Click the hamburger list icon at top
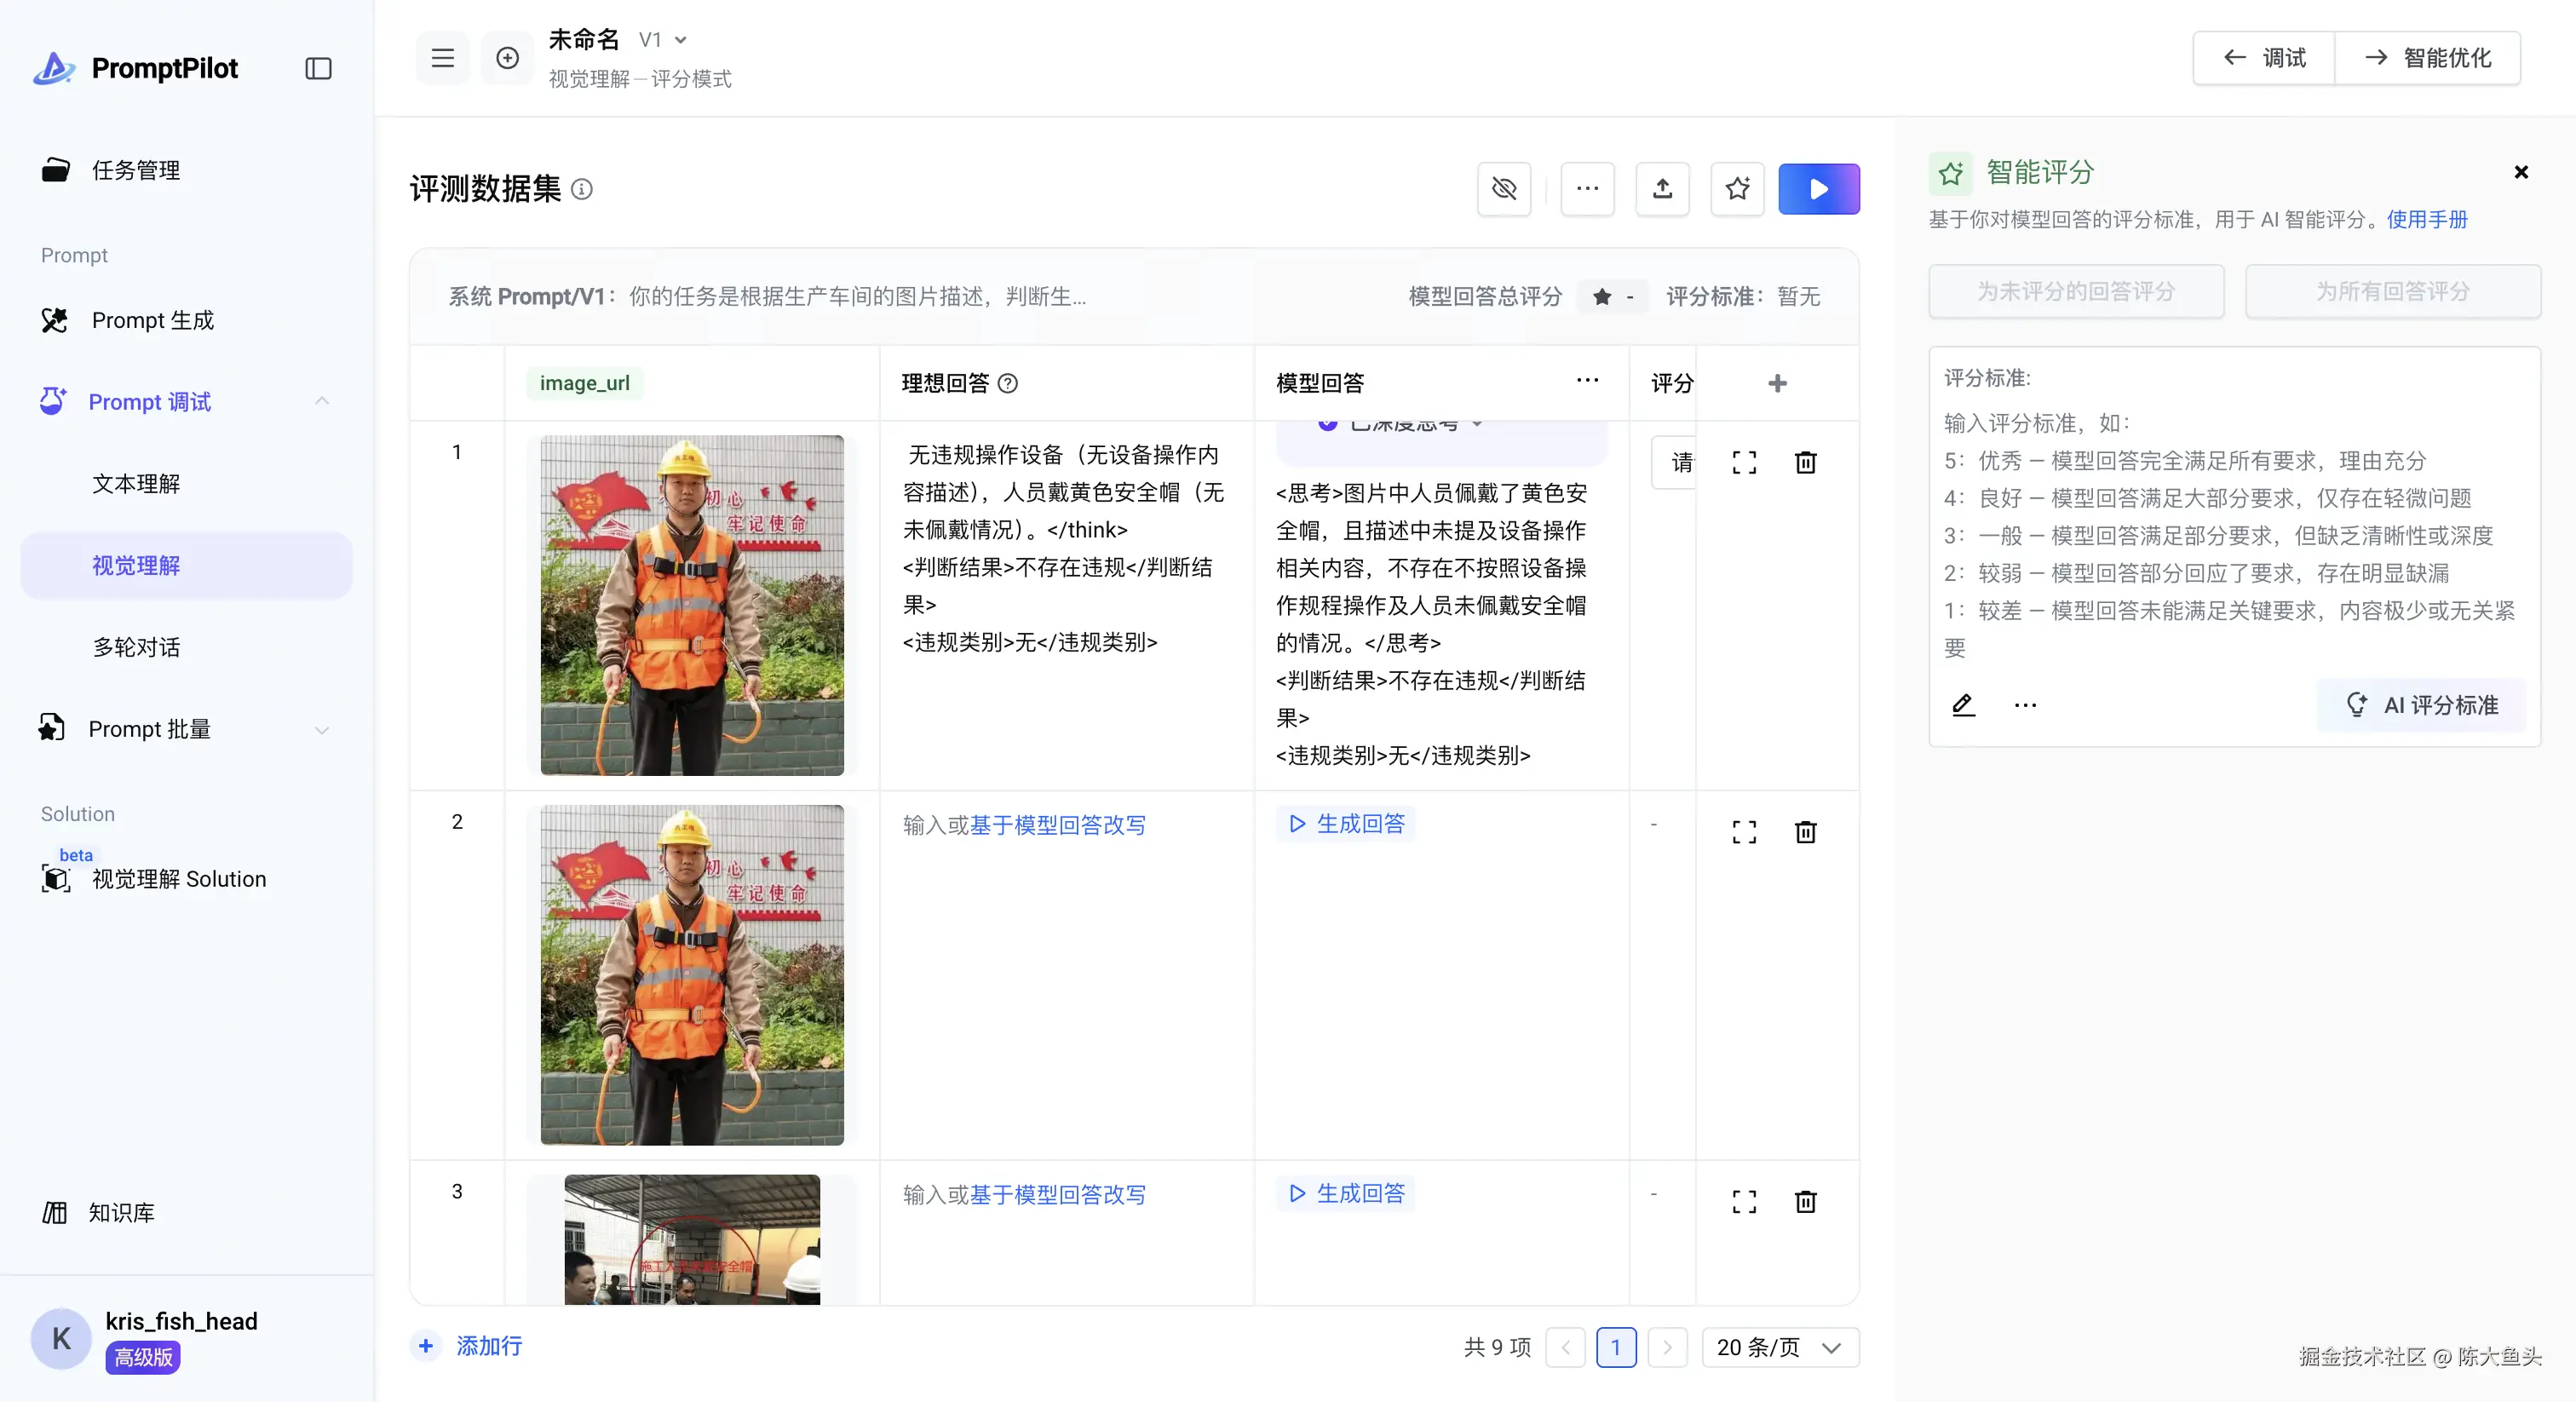This screenshot has width=2576, height=1402. (443, 58)
